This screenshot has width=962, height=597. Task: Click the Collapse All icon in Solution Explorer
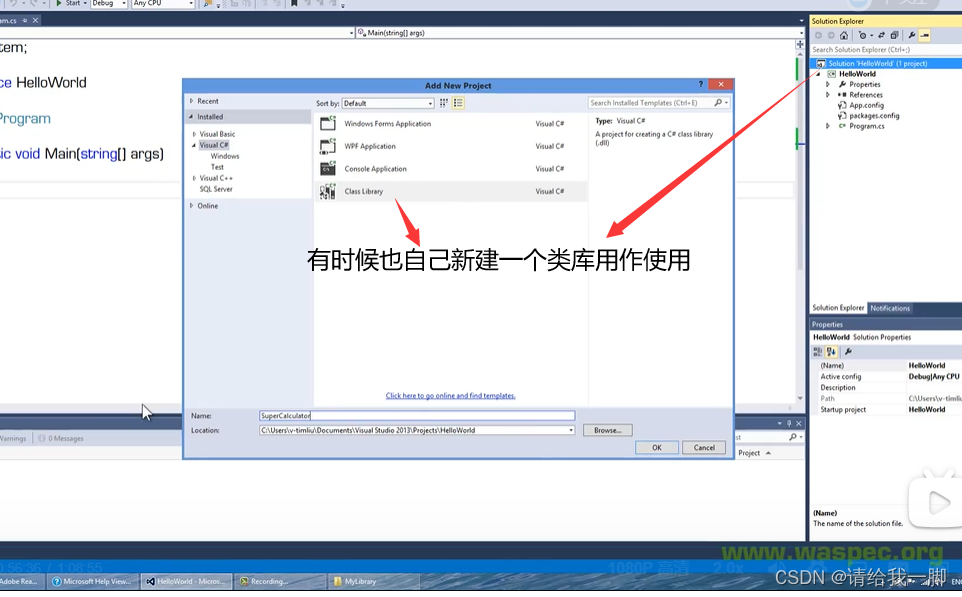895,36
